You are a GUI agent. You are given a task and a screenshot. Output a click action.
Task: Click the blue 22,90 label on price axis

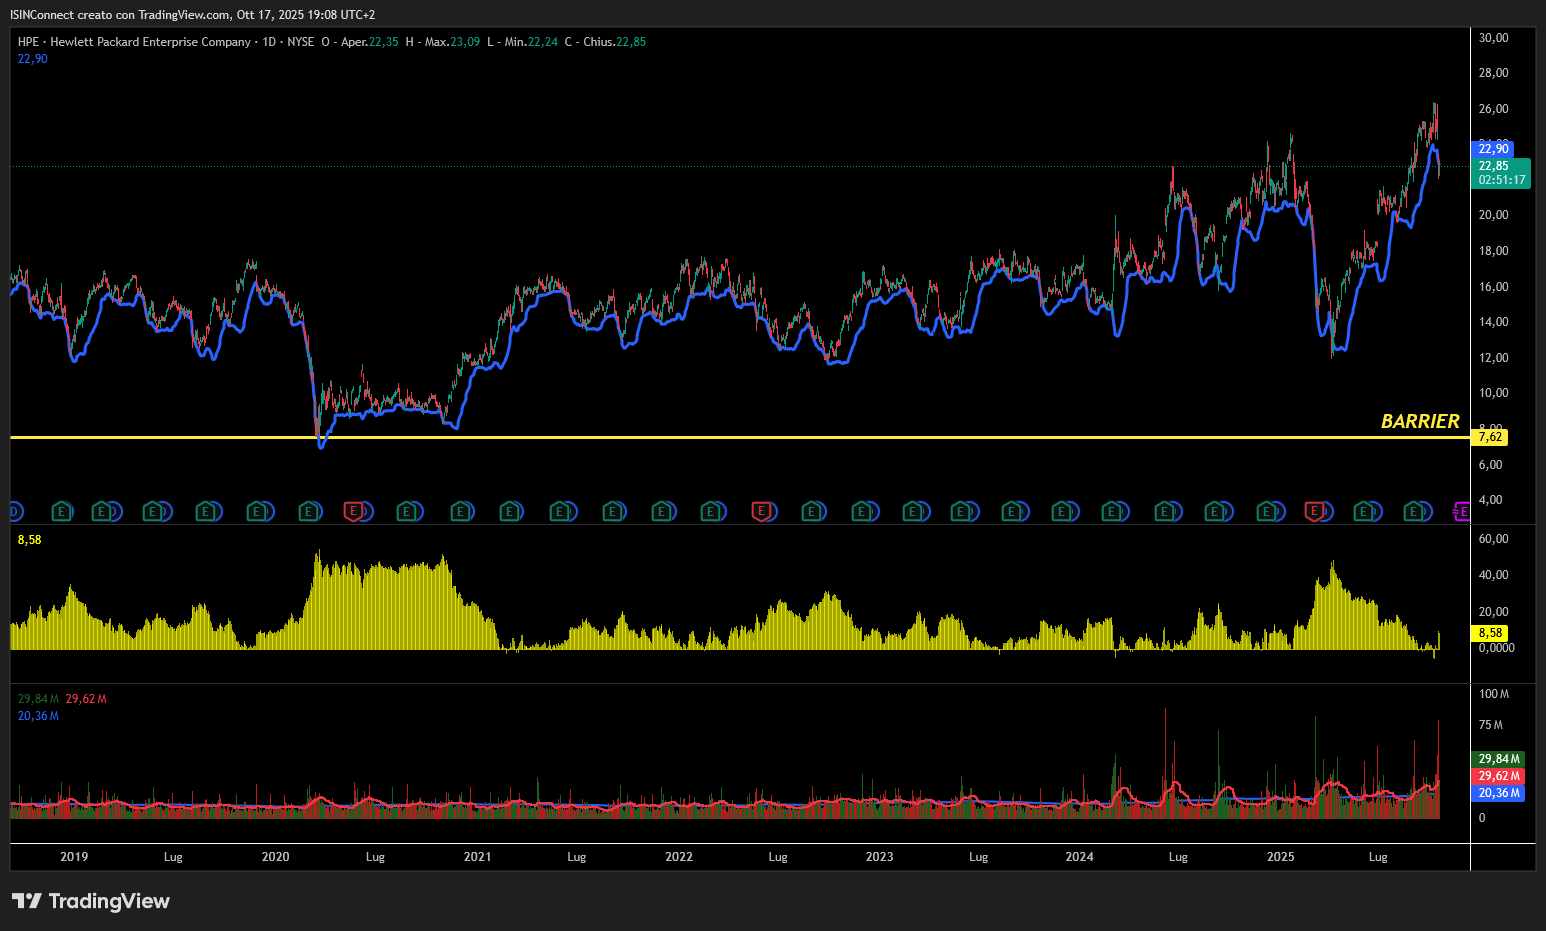tap(1493, 149)
